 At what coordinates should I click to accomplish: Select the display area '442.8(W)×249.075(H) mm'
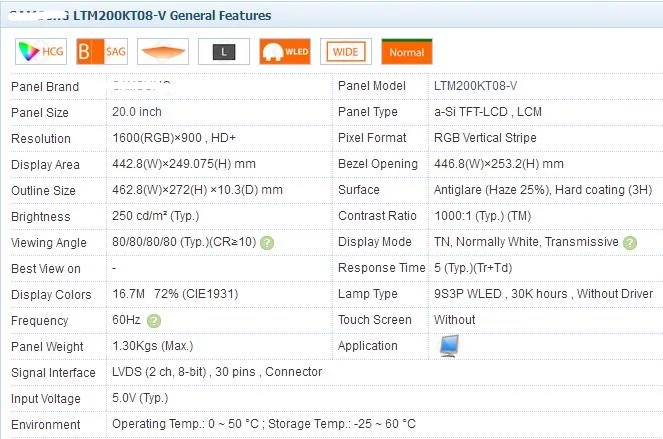[184, 164]
